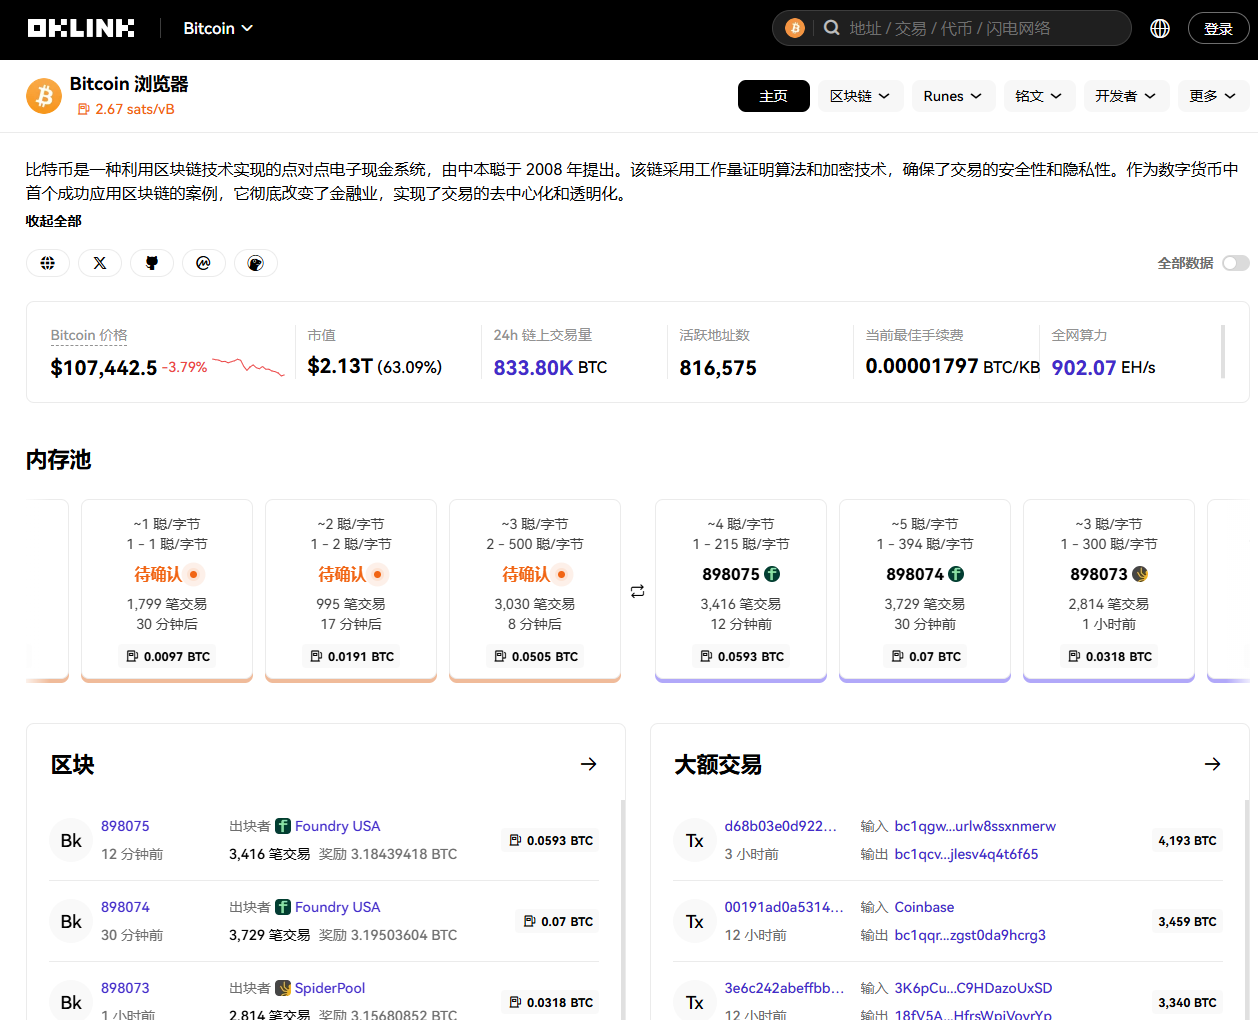Click the Bitcoin icon inside the search bar
1258x1020 pixels.
(795, 27)
